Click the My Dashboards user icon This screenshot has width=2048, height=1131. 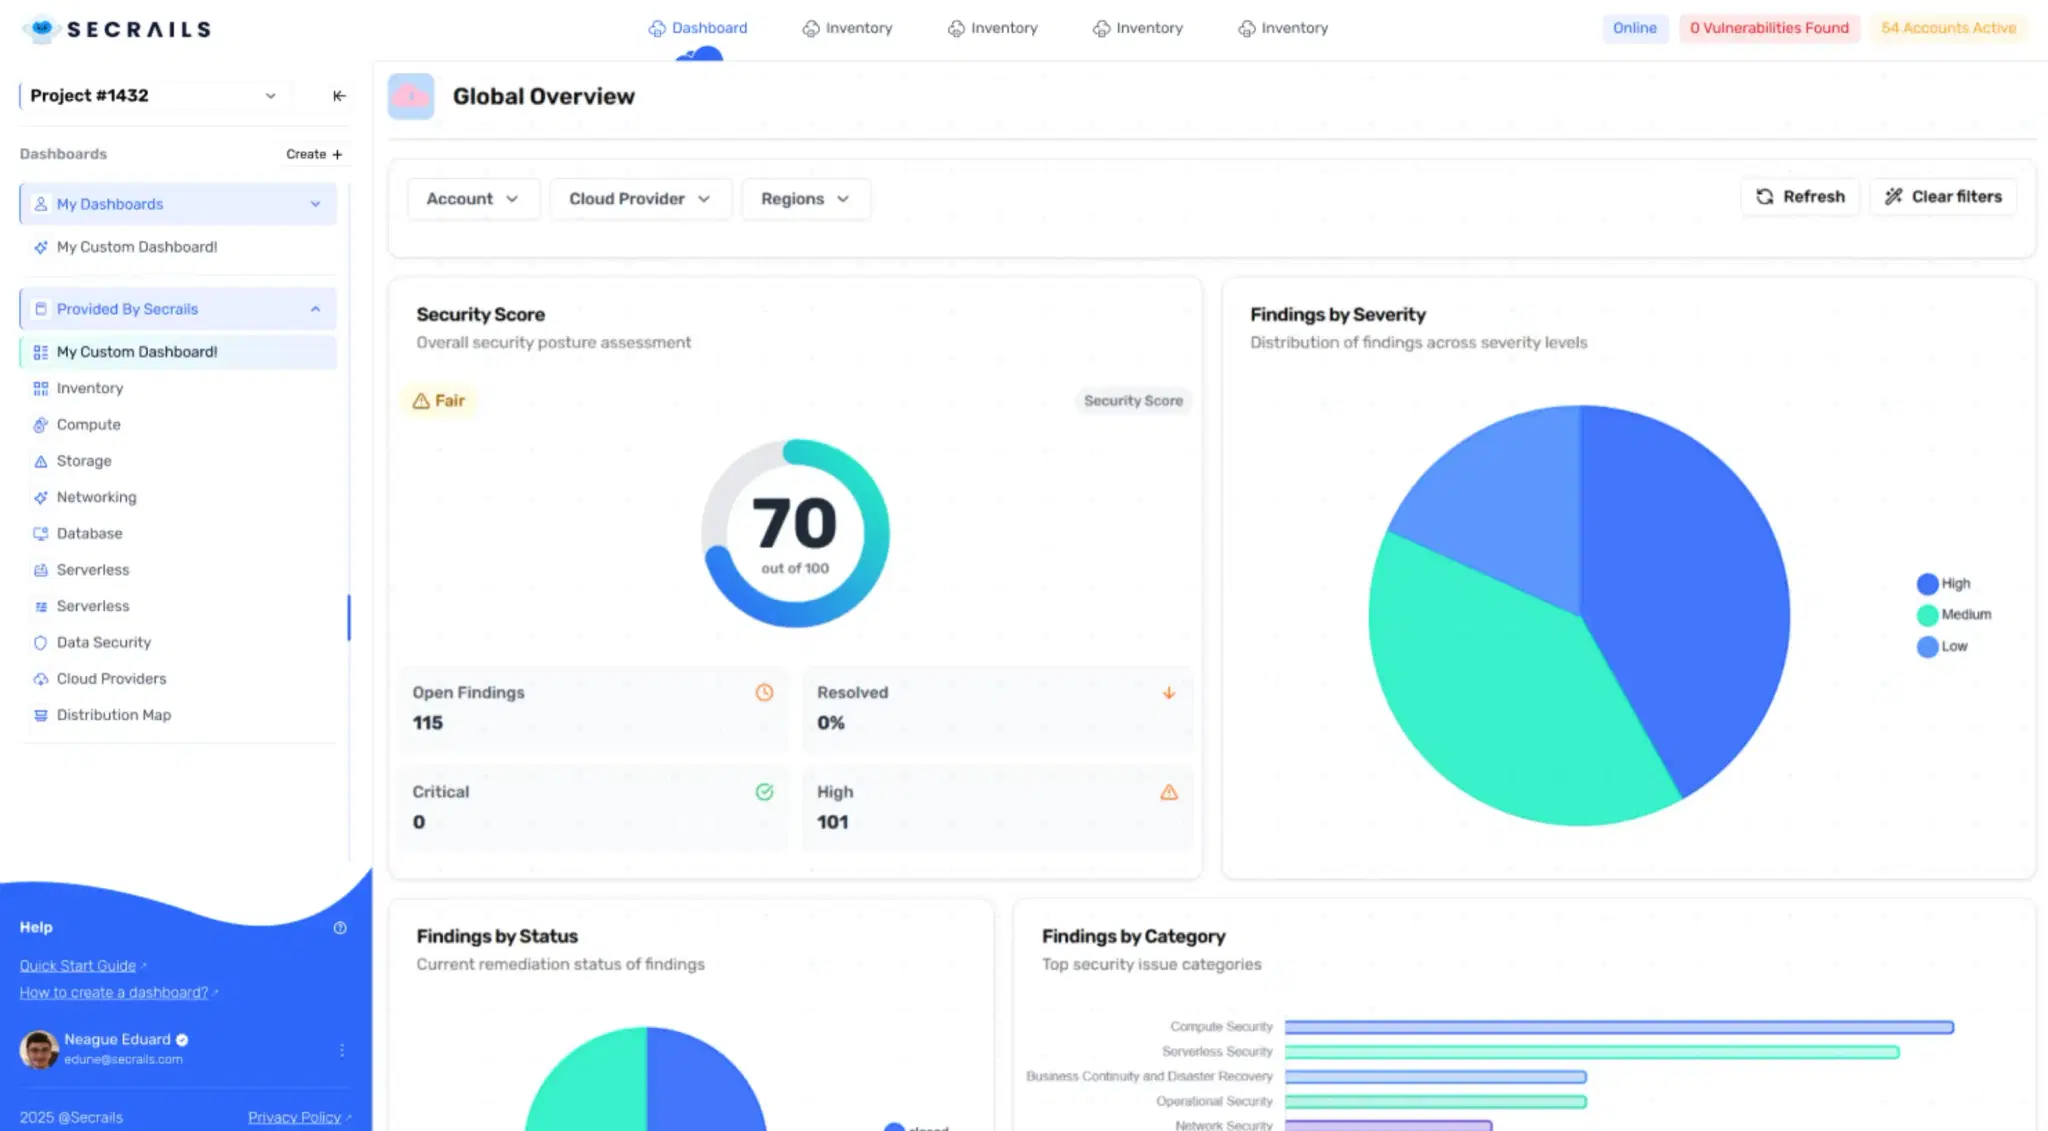pyautogui.click(x=41, y=204)
